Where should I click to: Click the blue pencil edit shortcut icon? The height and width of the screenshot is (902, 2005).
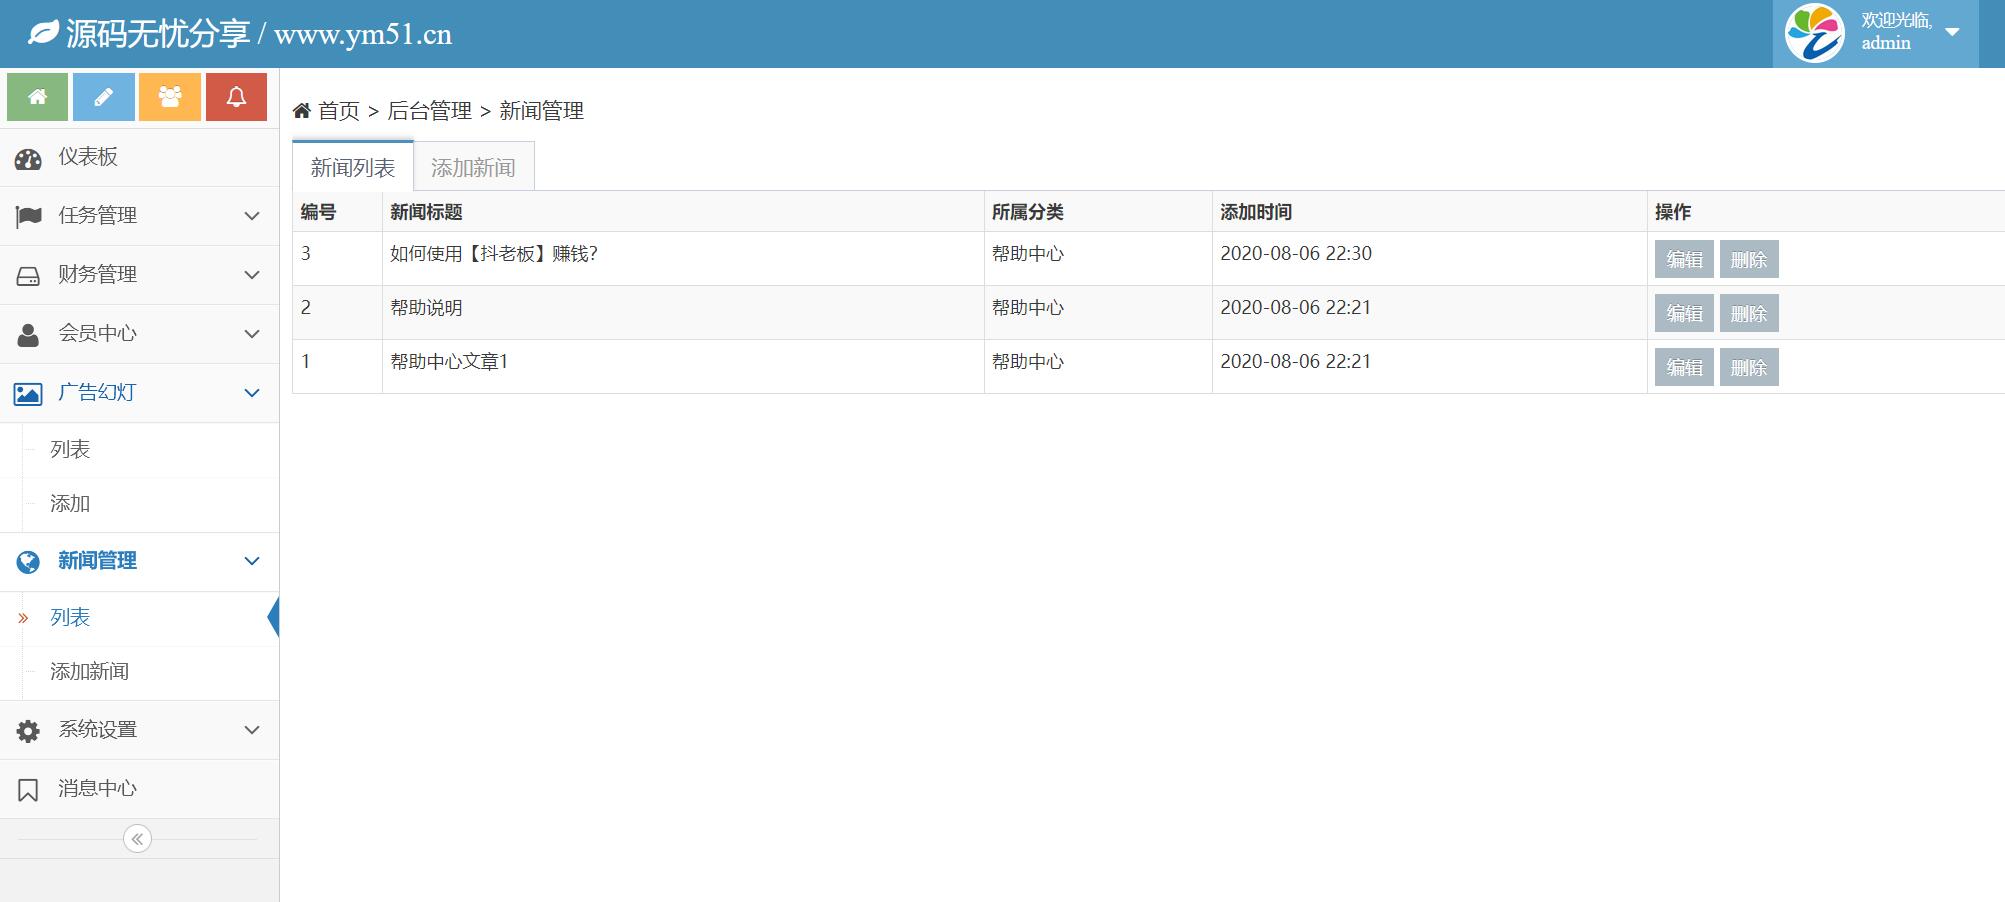pos(103,97)
